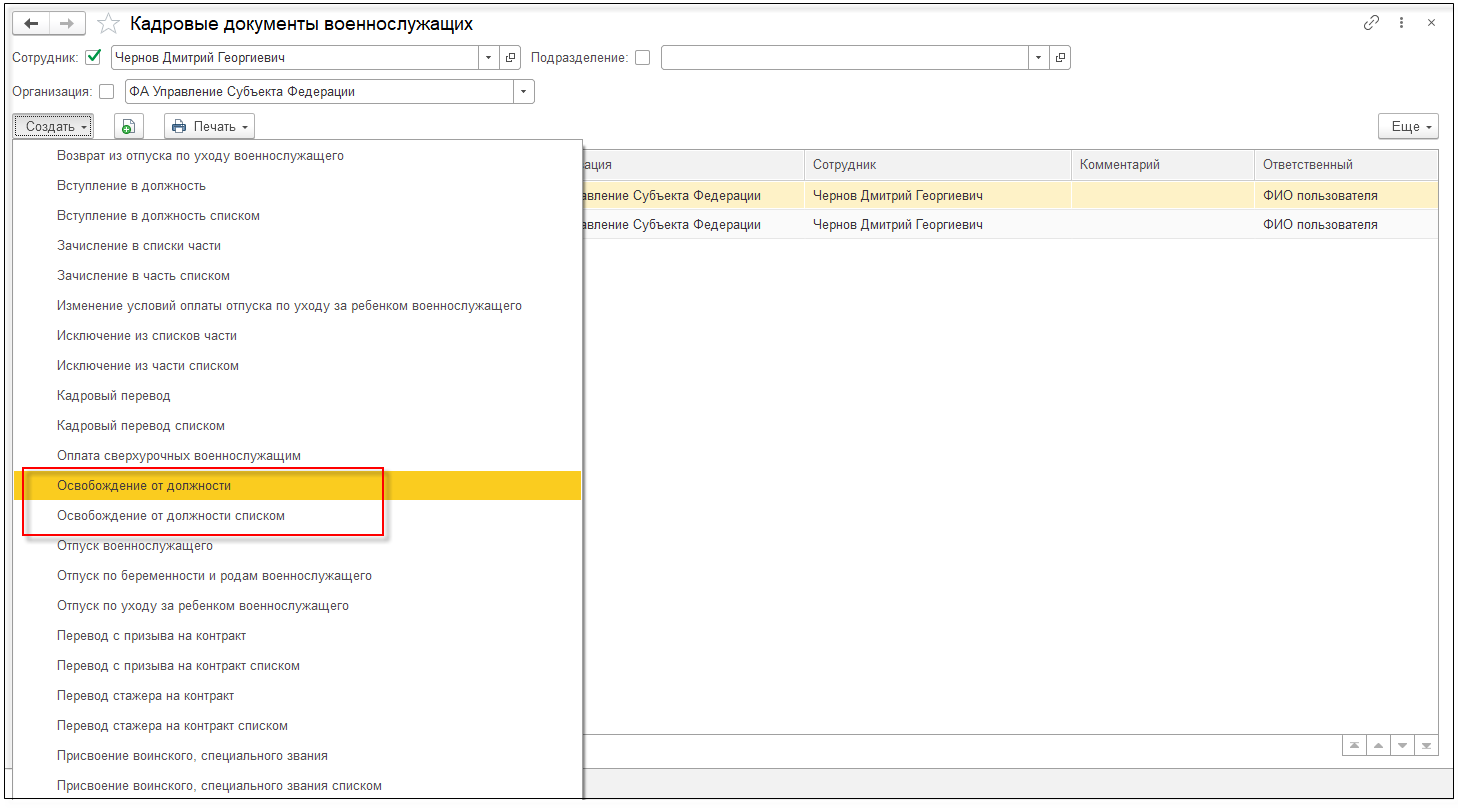Select Кадровый перевод menu item
Image resolution: width=1458 pixels, height=812 pixels.
297,396
